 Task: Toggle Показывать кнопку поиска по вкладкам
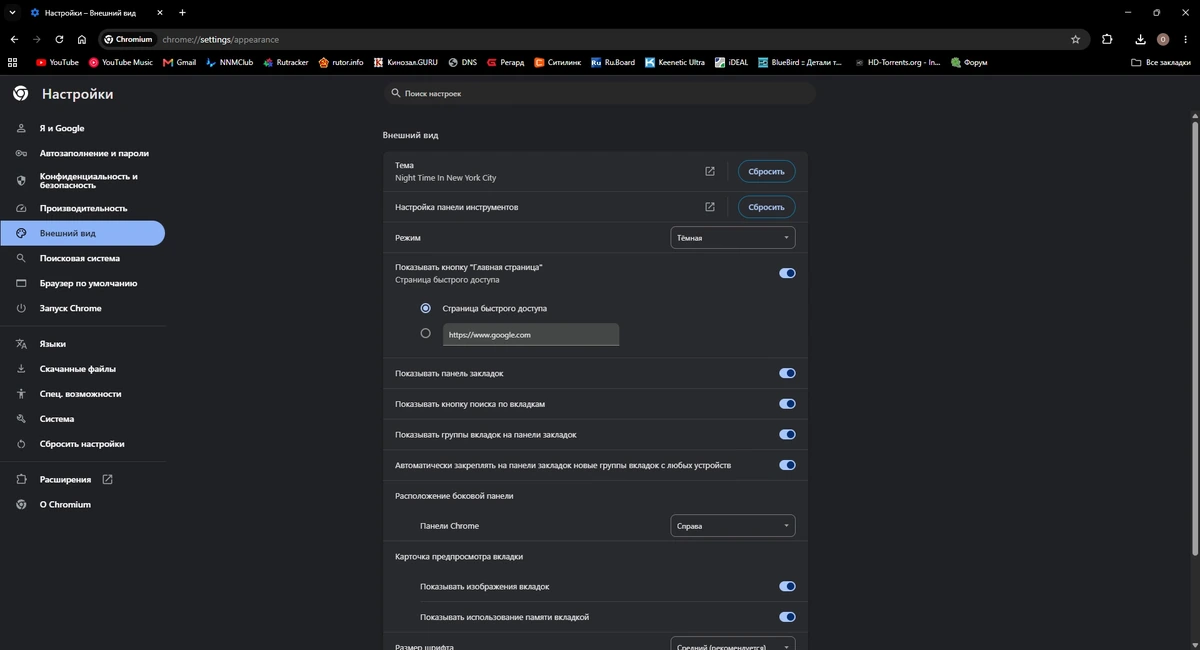tap(787, 404)
